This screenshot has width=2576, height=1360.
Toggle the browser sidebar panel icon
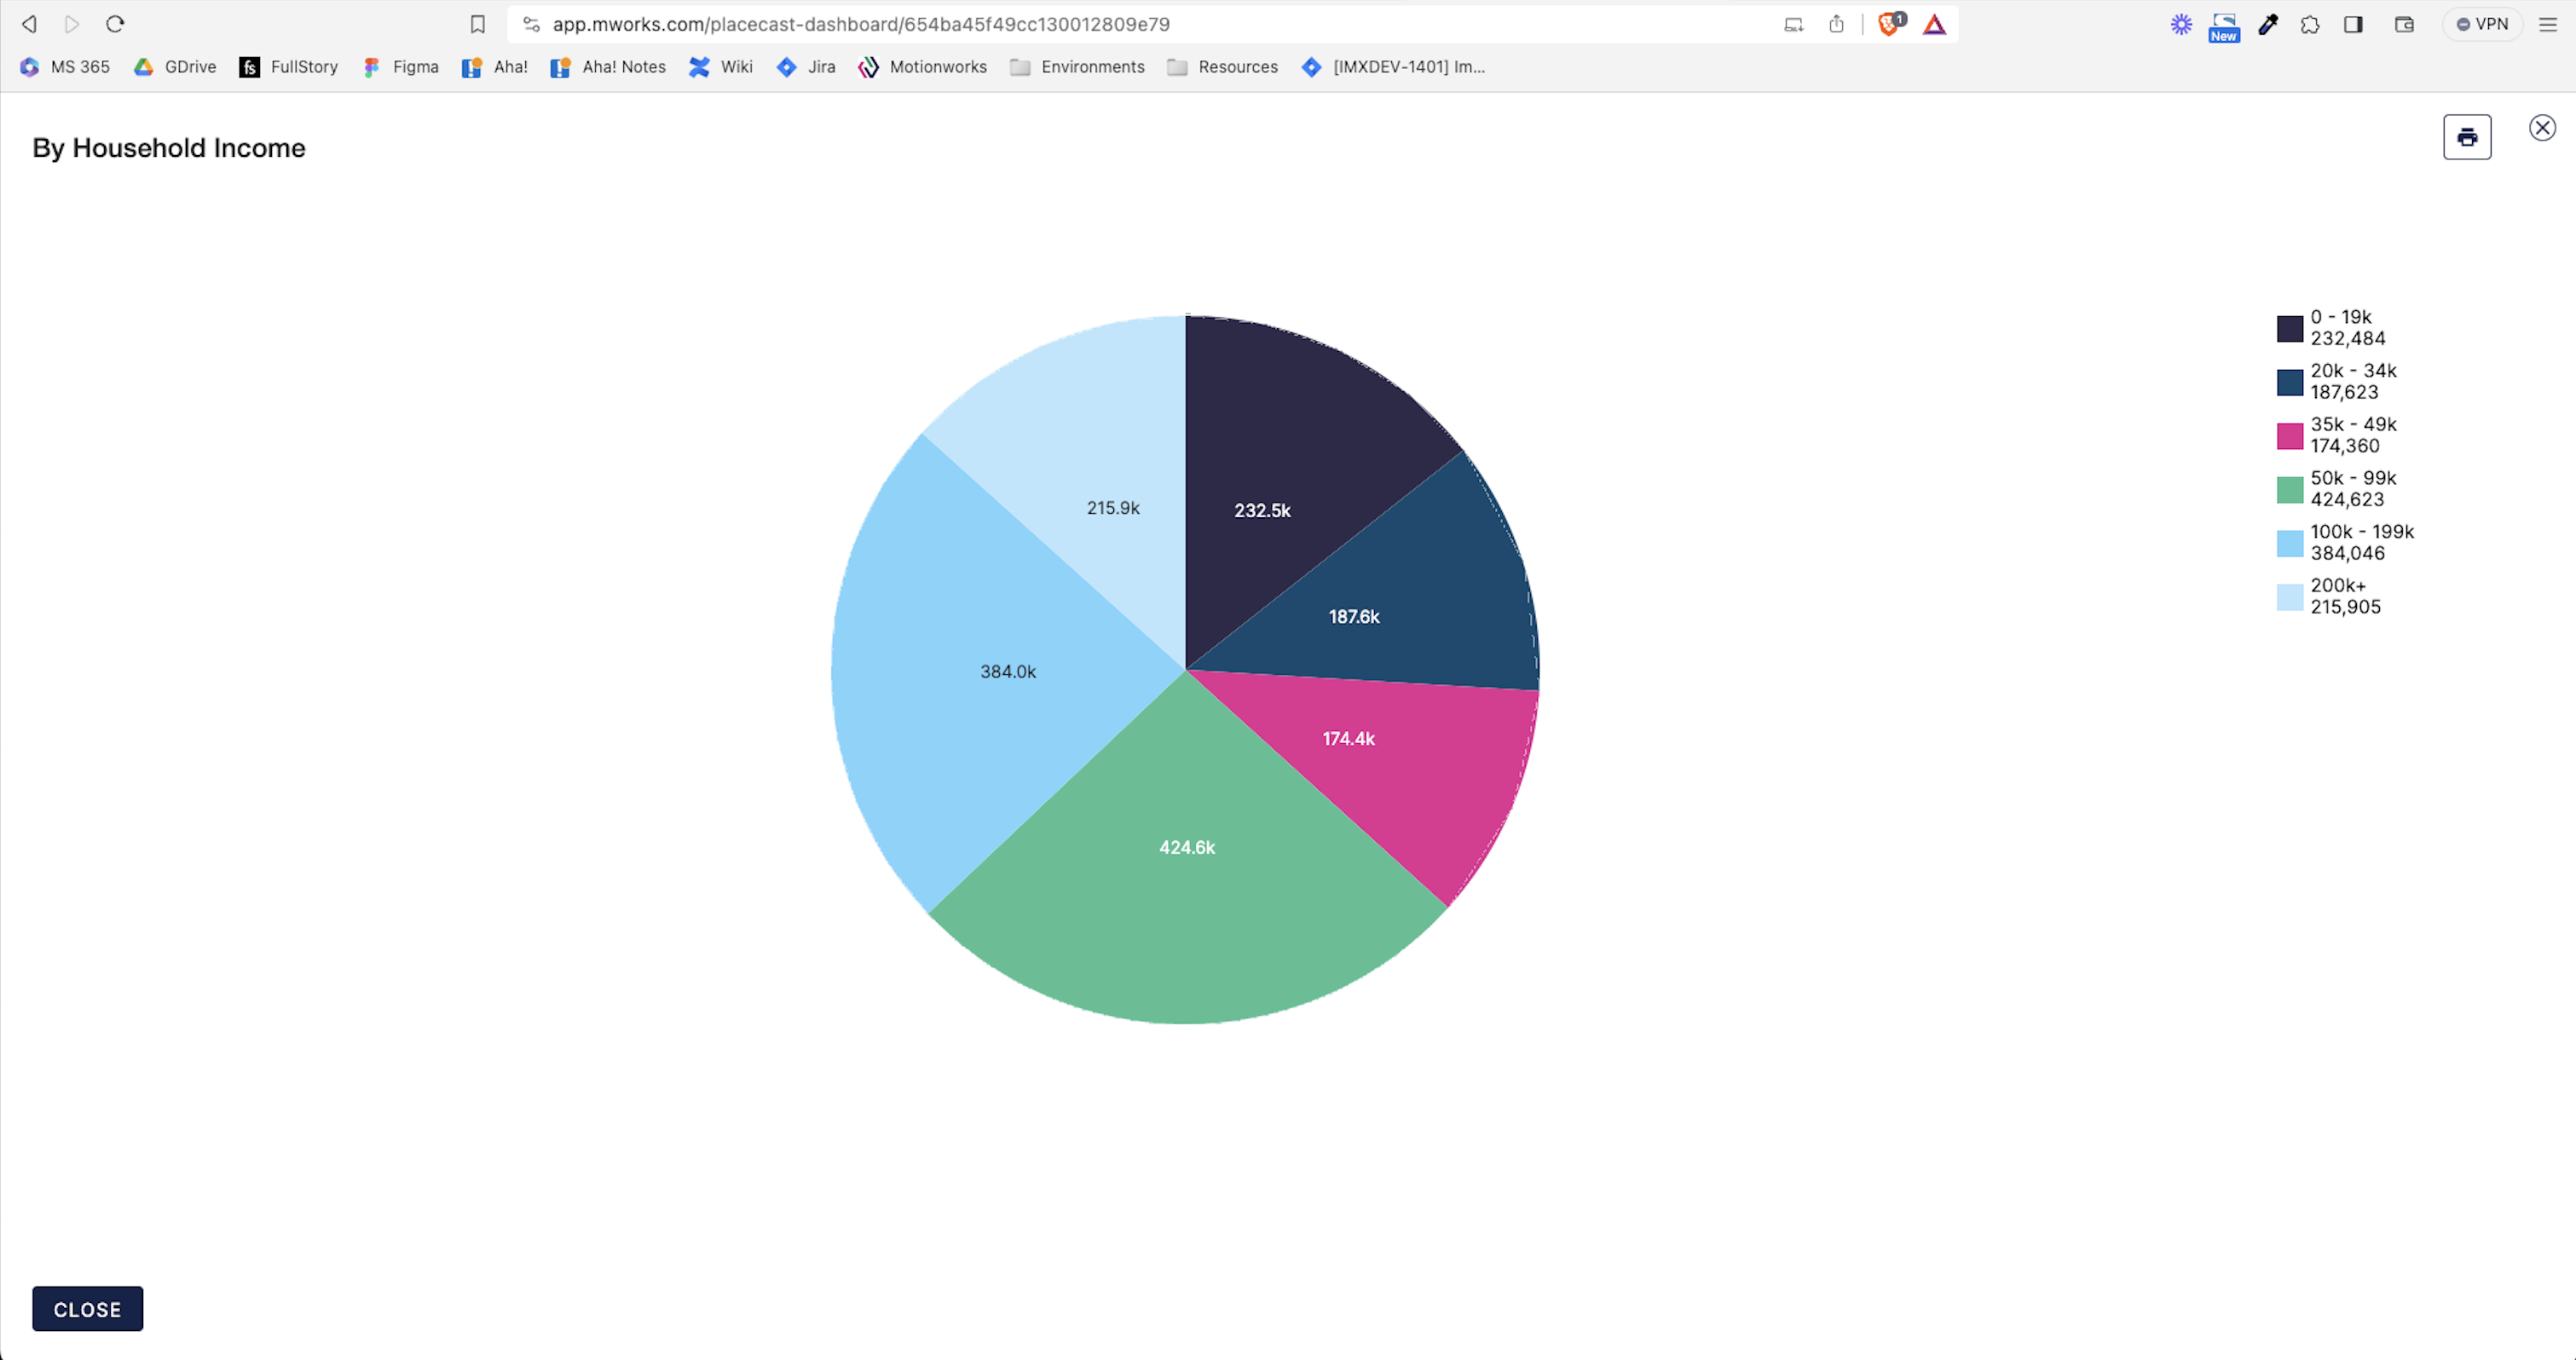tap(2353, 24)
